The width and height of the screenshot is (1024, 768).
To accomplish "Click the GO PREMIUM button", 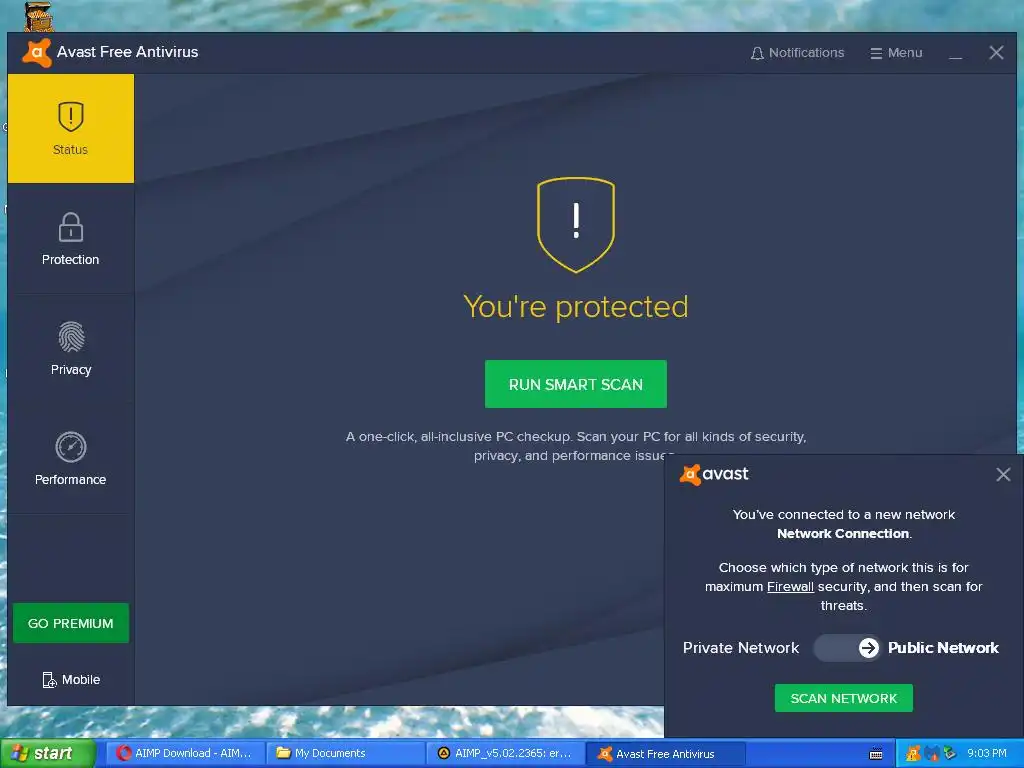I will coord(71,623).
